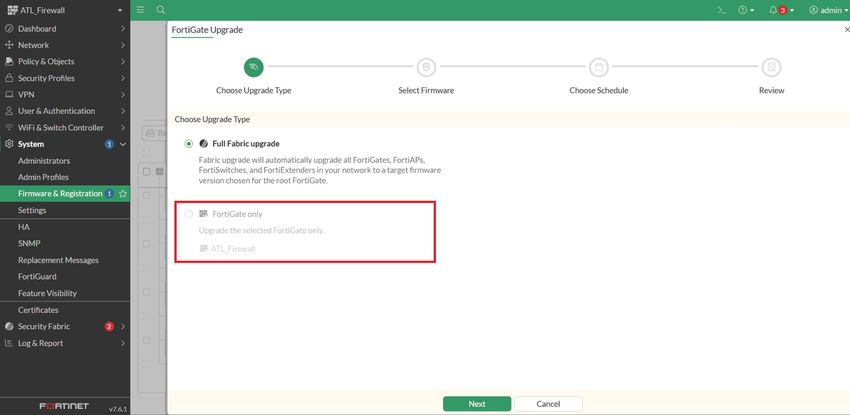850x415 pixels.
Task: Toggle the header checkbox in background table
Action: click(x=146, y=171)
